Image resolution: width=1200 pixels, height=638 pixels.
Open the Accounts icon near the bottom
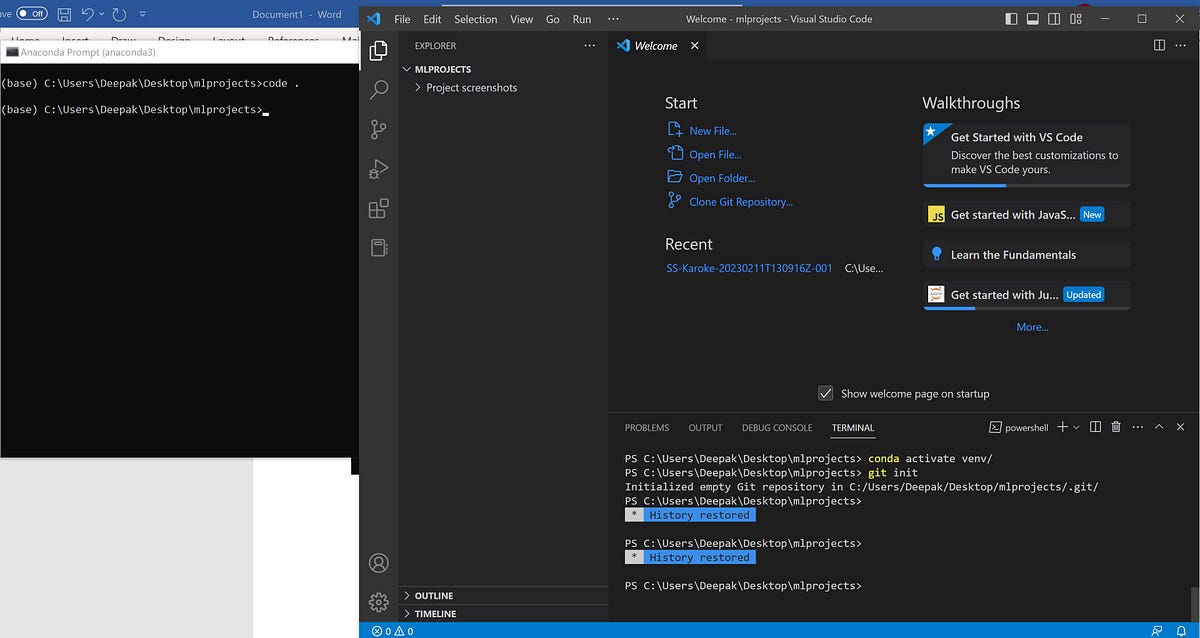(x=379, y=563)
